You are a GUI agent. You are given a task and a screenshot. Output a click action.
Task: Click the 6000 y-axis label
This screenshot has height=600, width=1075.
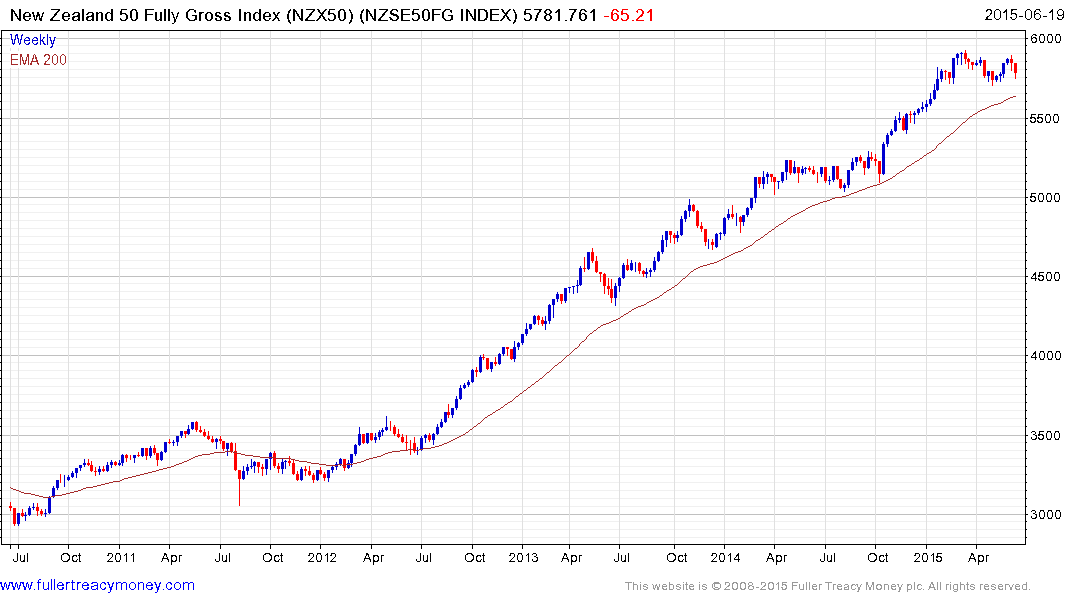tap(1045, 39)
